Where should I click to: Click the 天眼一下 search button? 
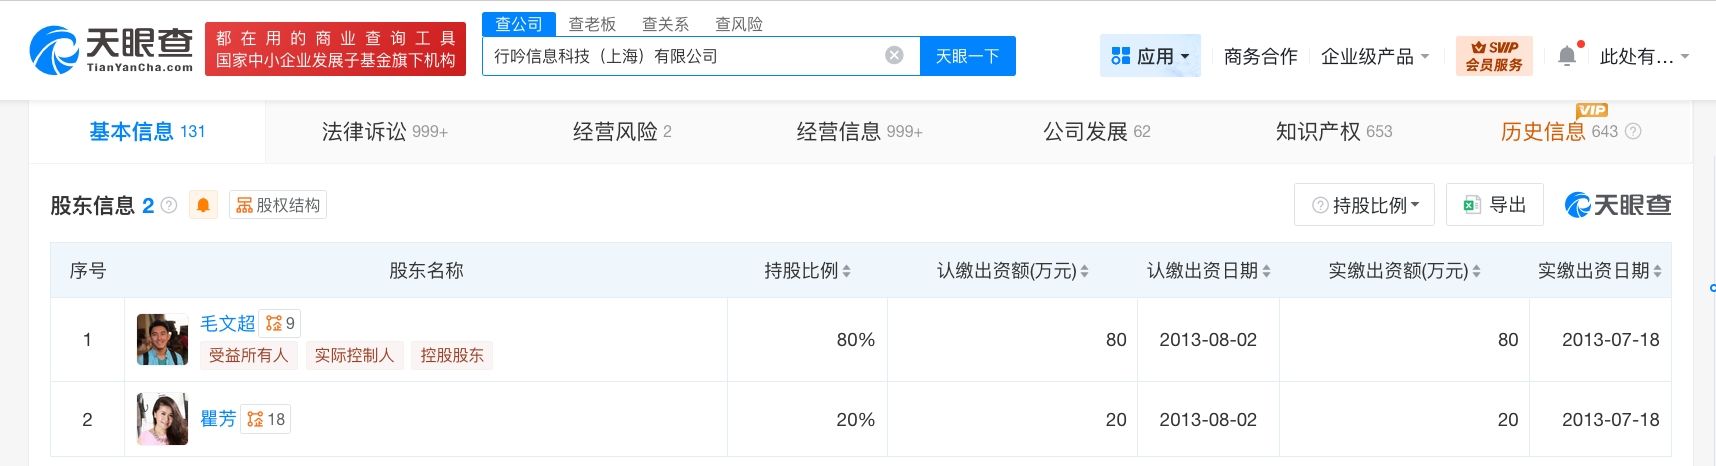tap(967, 56)
